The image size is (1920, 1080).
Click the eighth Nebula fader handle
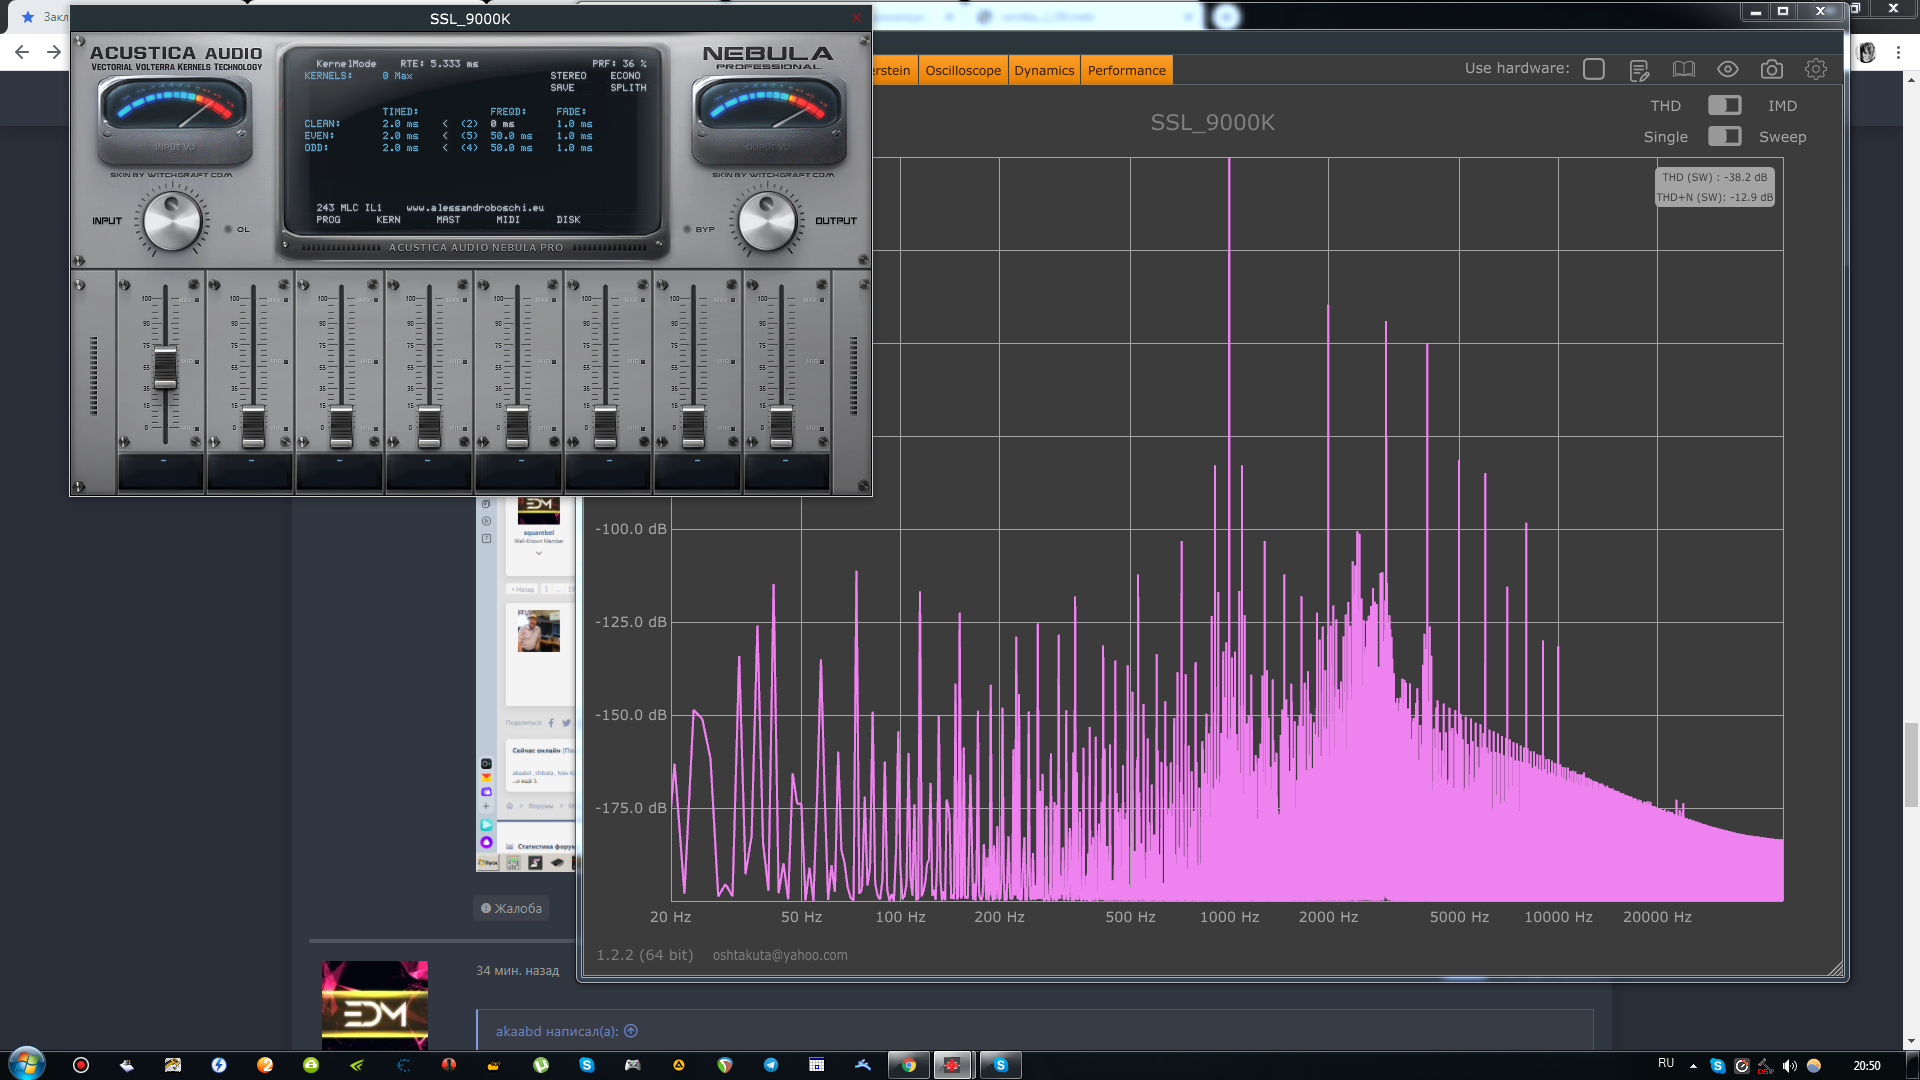click(781, 427)
